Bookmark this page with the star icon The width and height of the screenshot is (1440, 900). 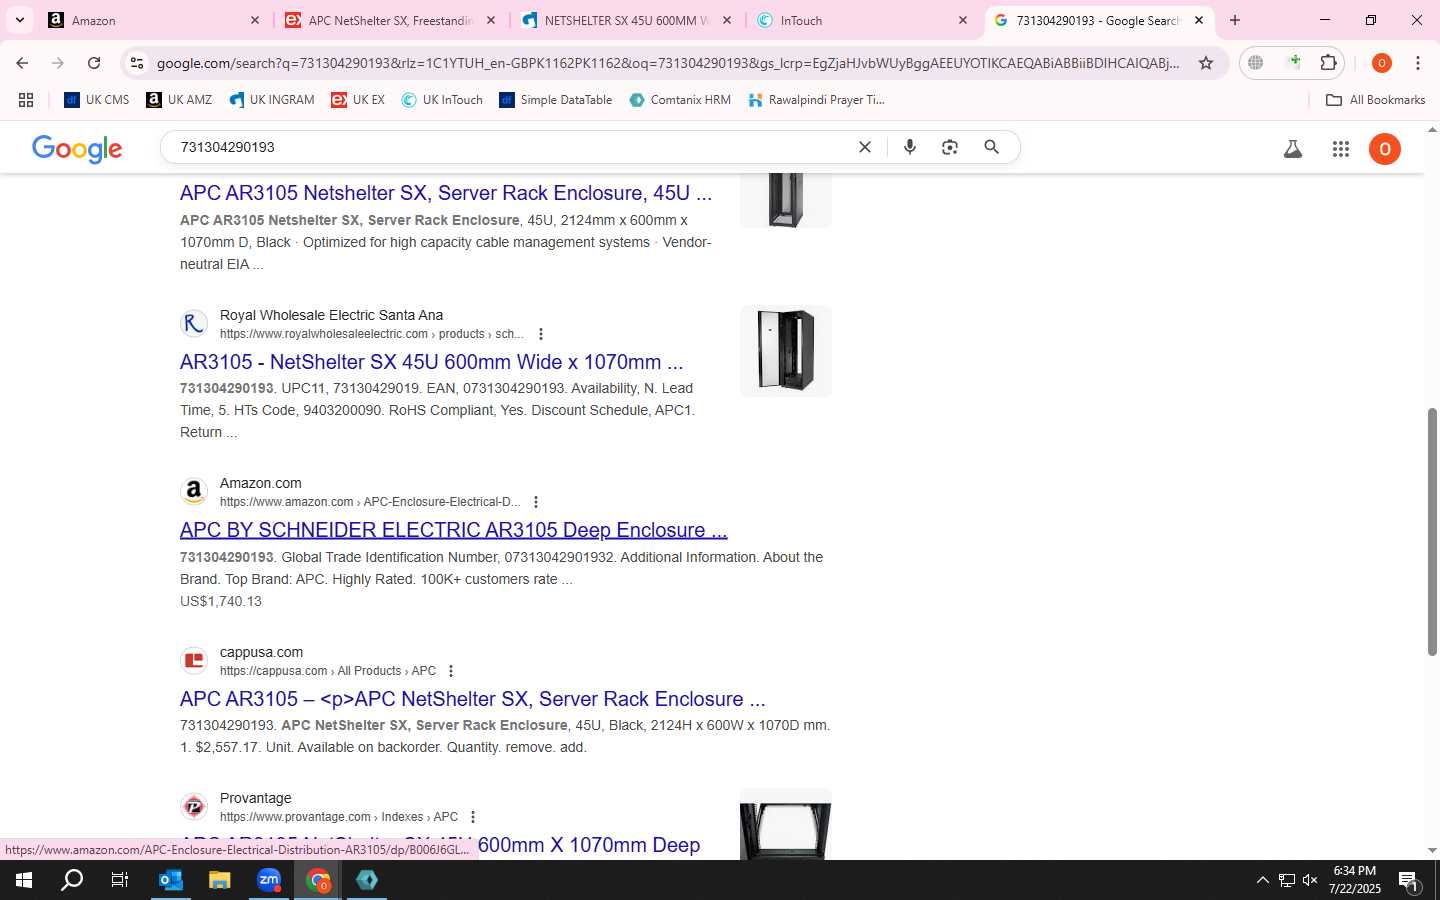(x=1206, y=63)
